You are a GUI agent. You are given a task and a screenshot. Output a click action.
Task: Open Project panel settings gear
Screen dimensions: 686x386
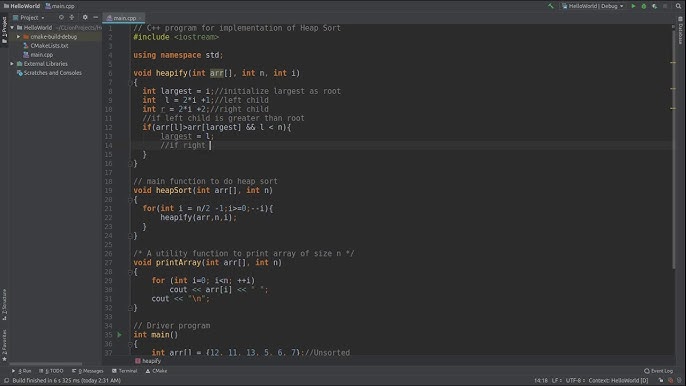[x=85, y=18]
